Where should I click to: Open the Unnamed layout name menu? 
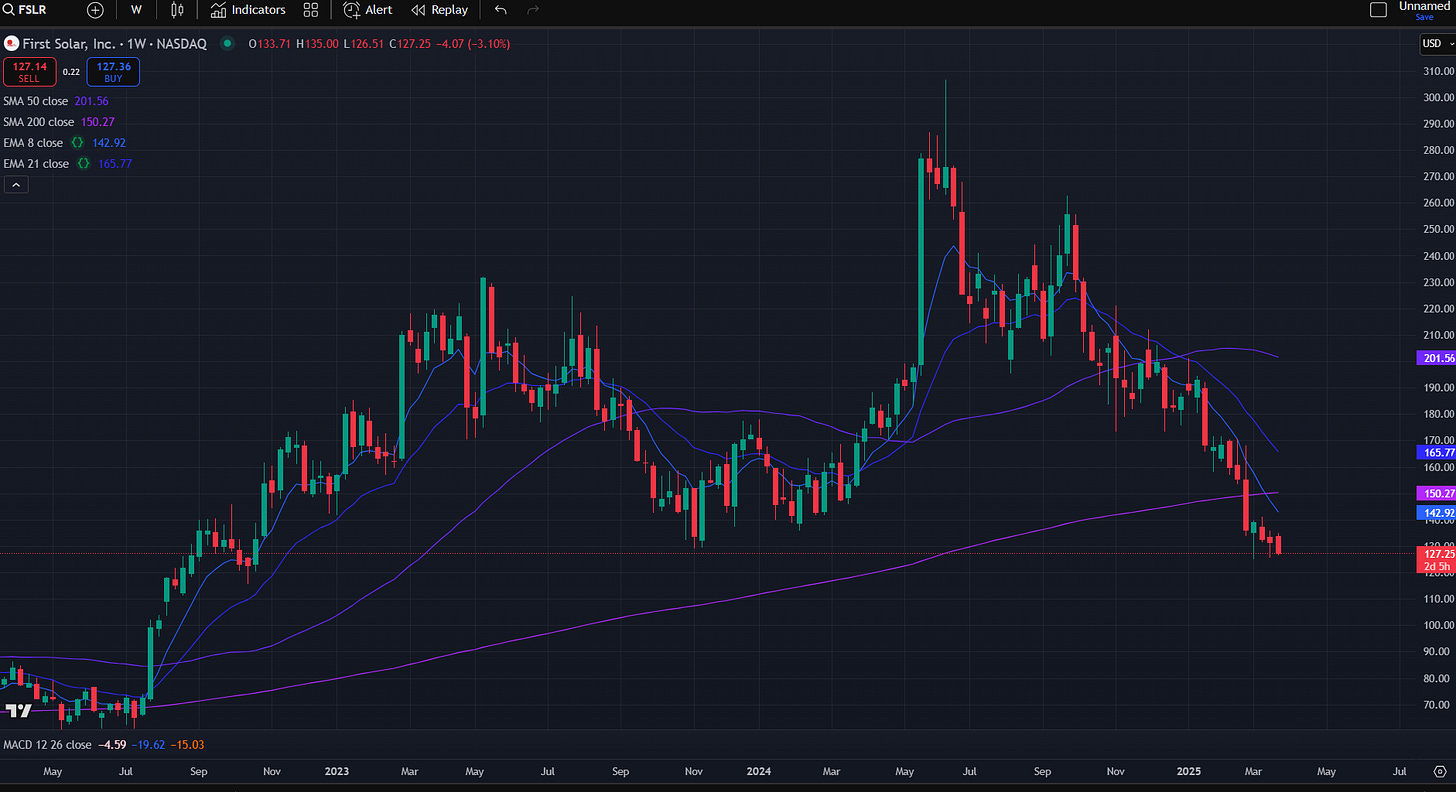tap(1424, 6)
